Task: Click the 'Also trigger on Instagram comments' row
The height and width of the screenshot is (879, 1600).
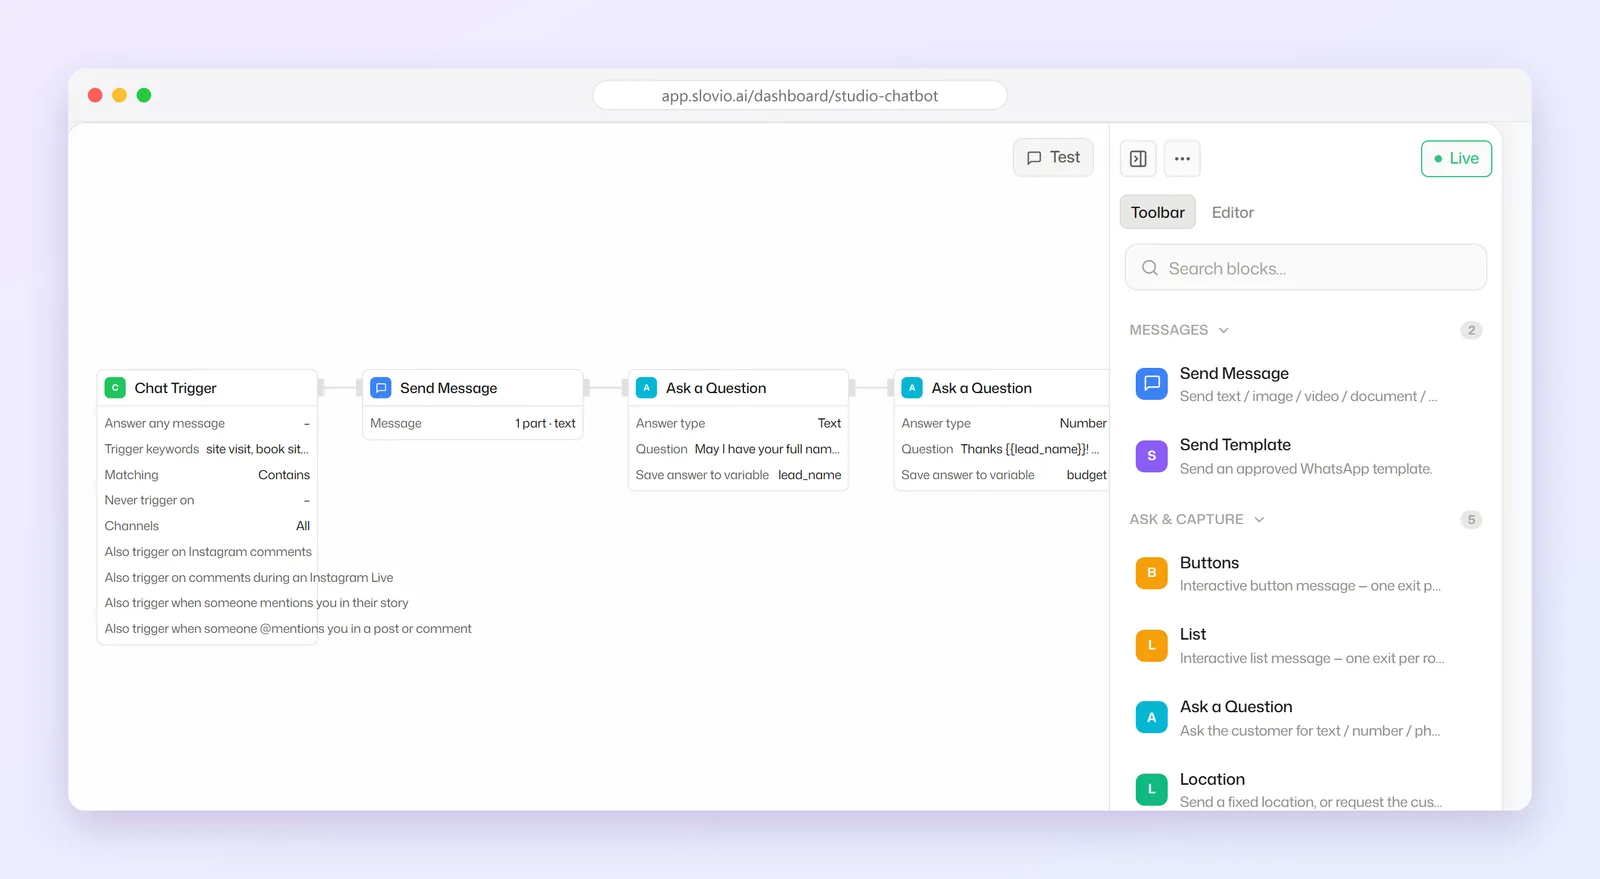Action: point(208,552)
